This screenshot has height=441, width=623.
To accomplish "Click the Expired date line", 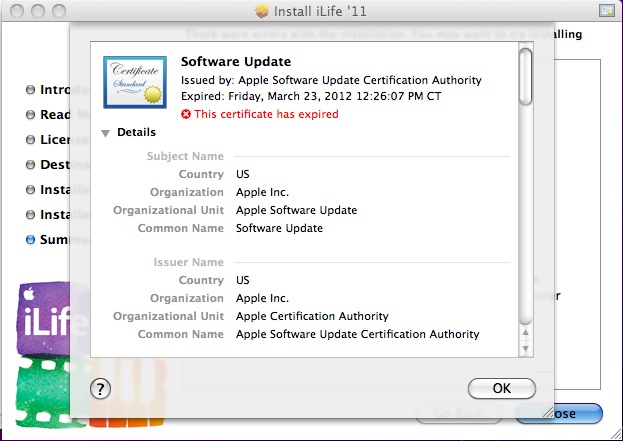I will coord(311,97).
